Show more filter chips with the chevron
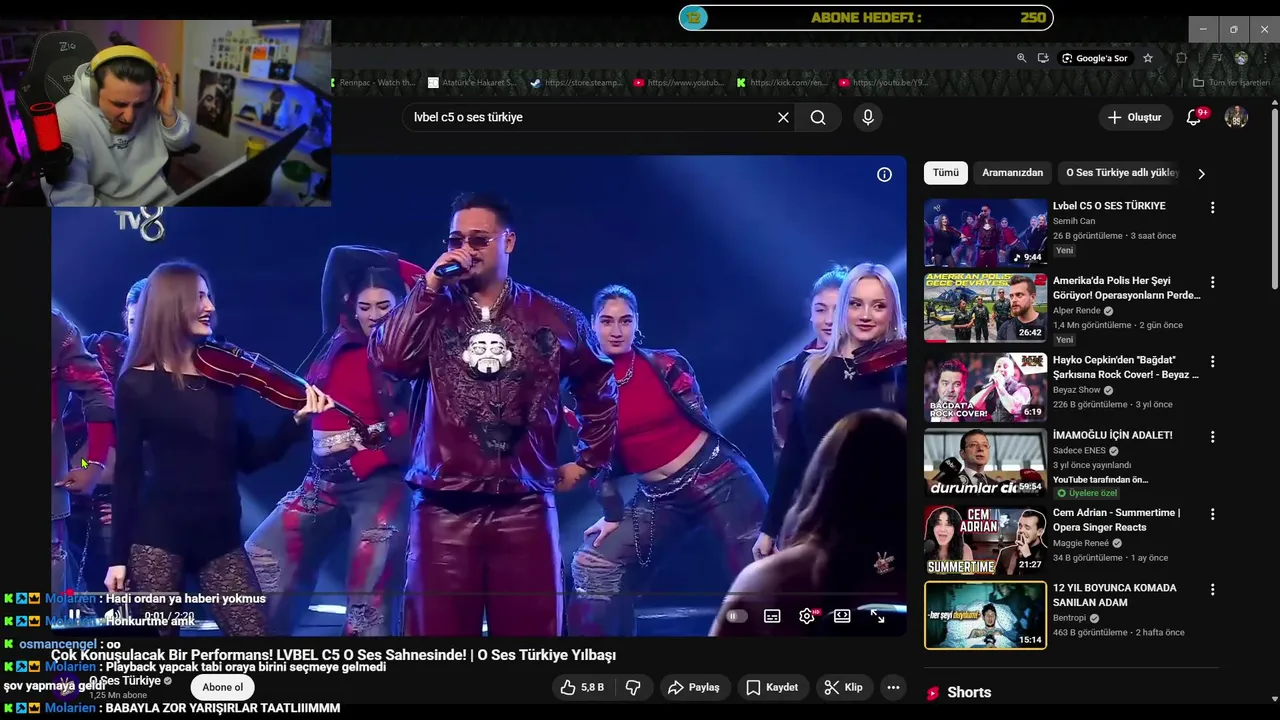 [x=1201, y=173]
